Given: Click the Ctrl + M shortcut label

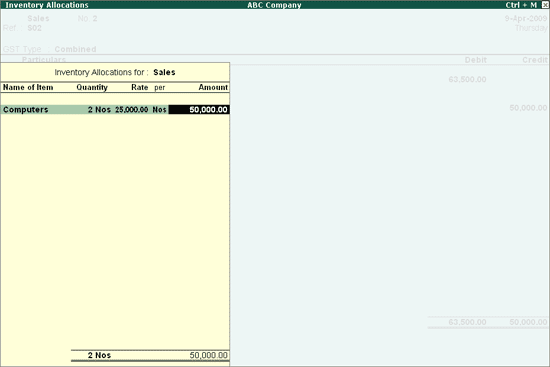Looking at the screenshot, I should [521, 5].
